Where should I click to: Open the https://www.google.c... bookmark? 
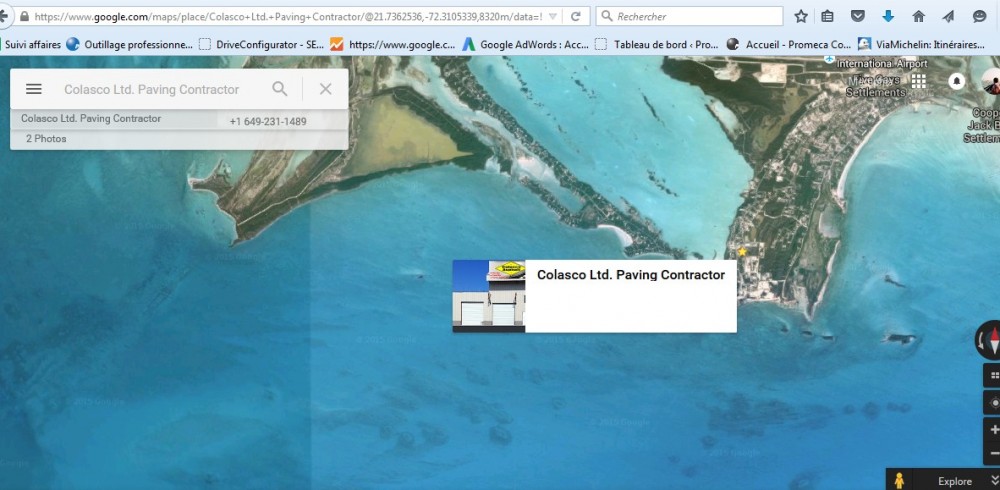tap(393, 45)
